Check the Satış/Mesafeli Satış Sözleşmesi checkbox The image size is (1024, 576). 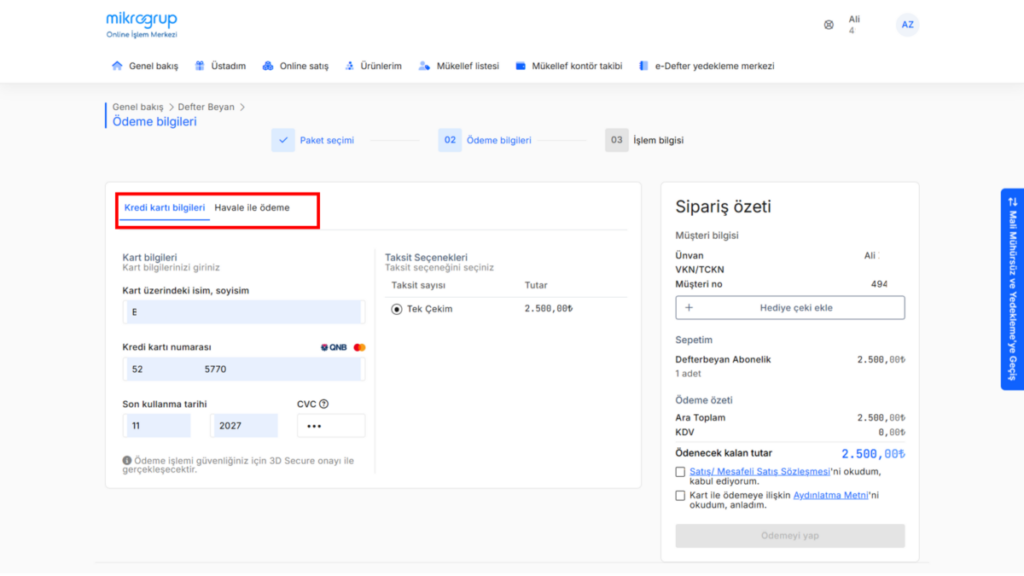click(x=680, y=472)
